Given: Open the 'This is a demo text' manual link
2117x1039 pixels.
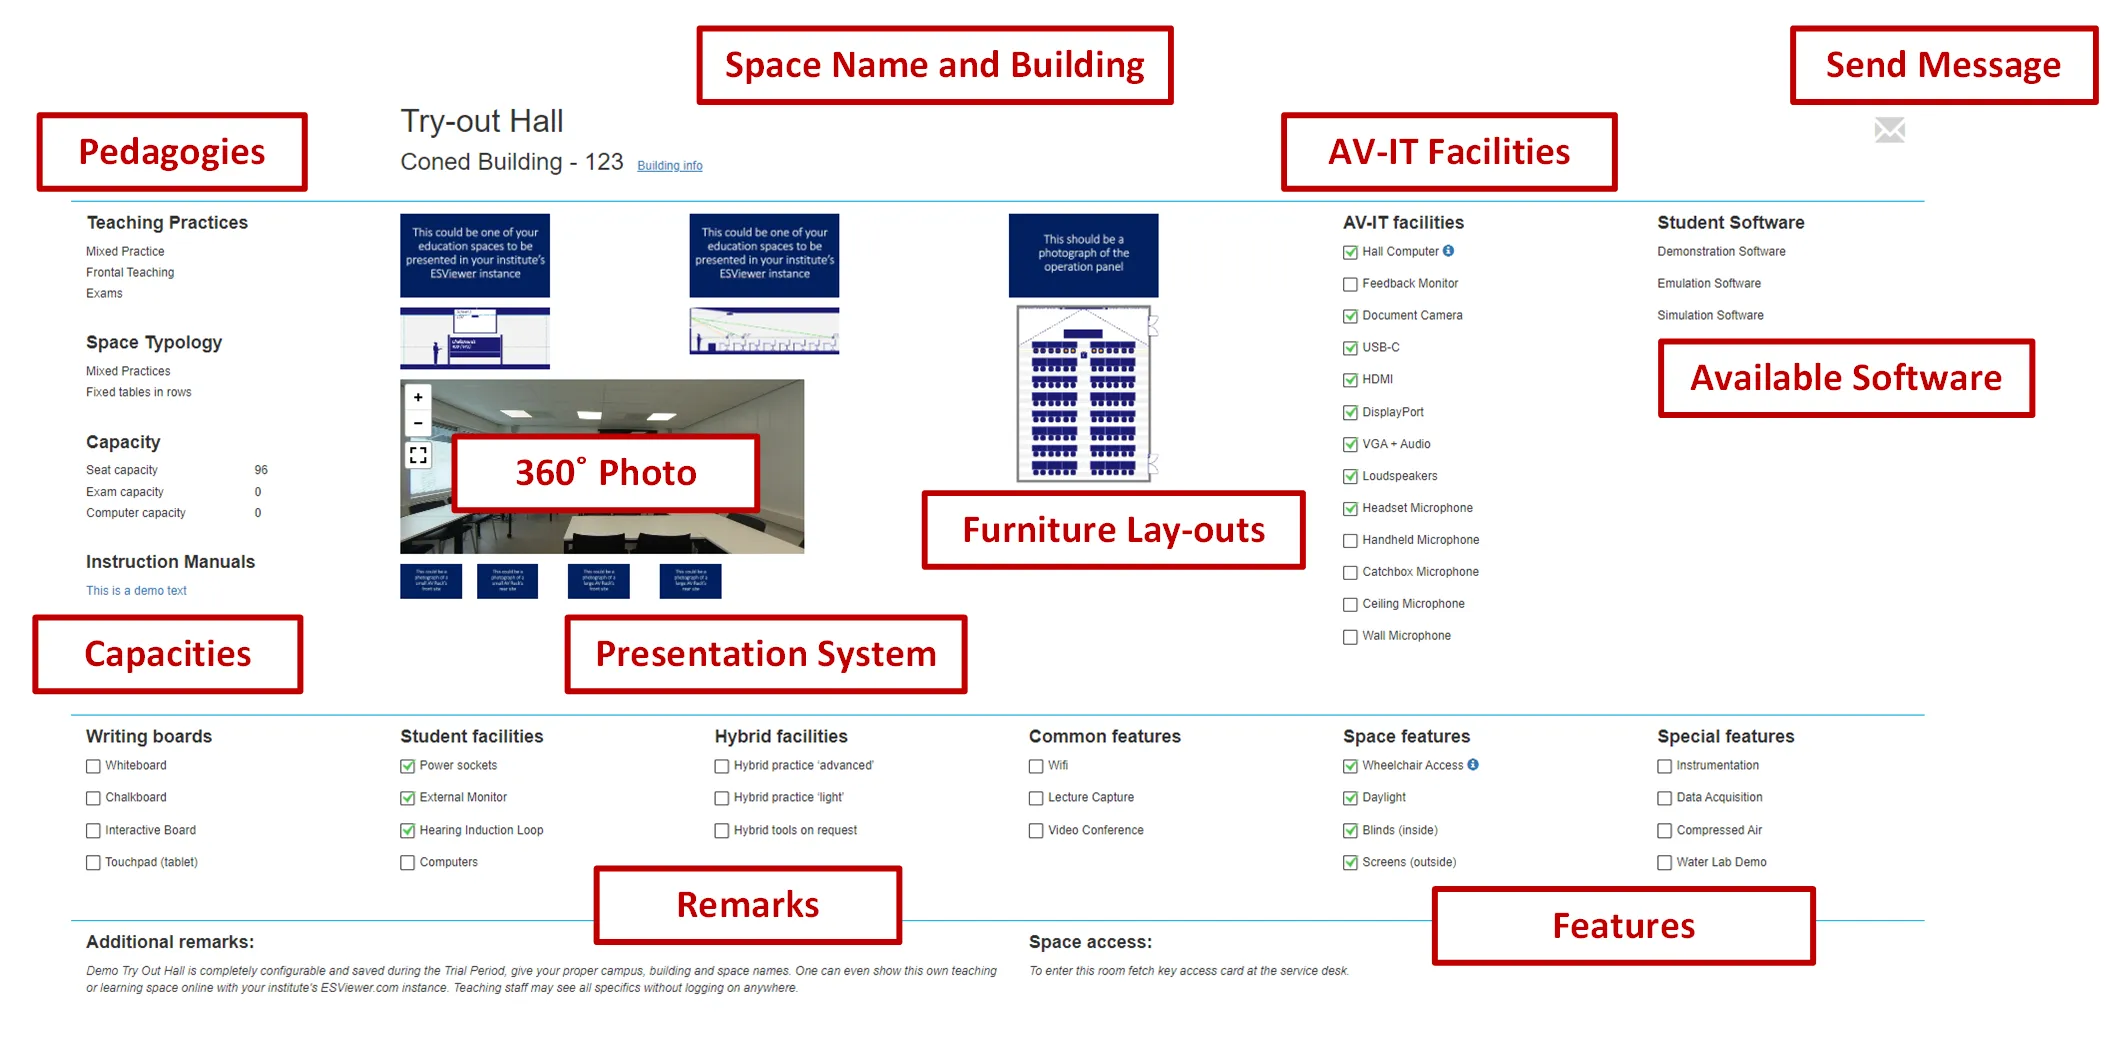Looking at the screenshot, I should (x=136, y=591).
